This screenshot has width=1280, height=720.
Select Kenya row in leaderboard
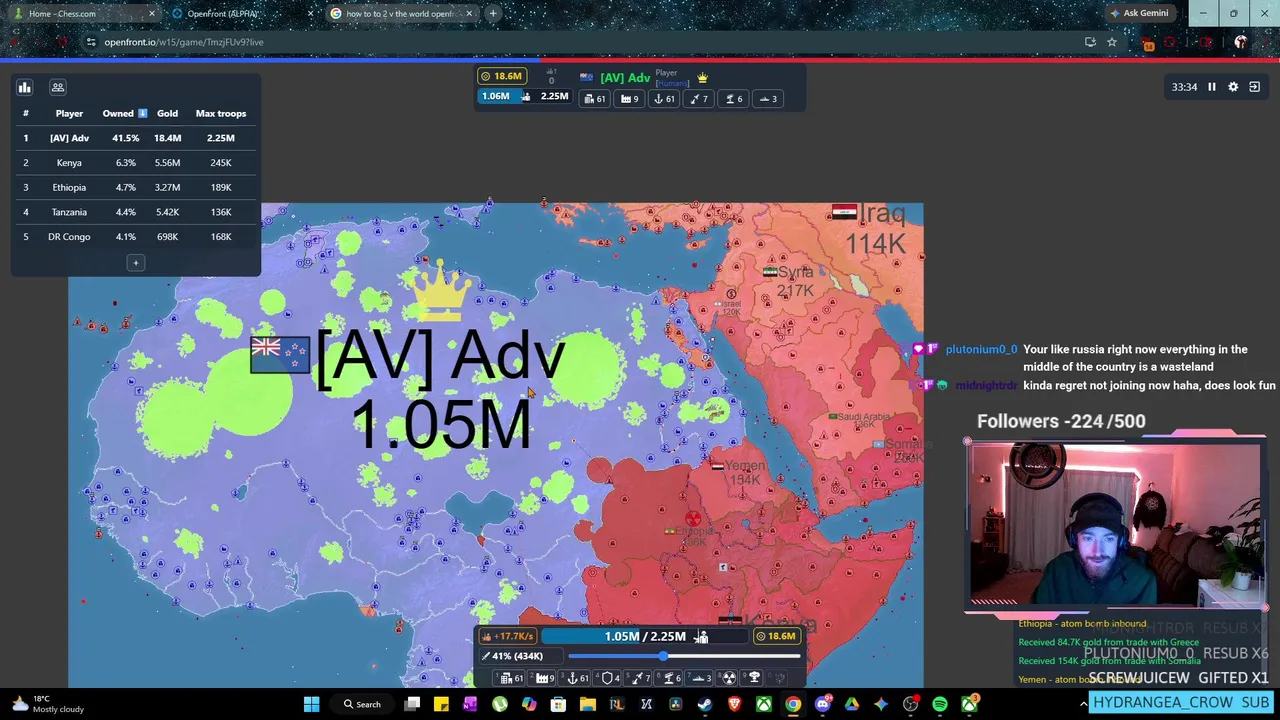tap(135, 163)
